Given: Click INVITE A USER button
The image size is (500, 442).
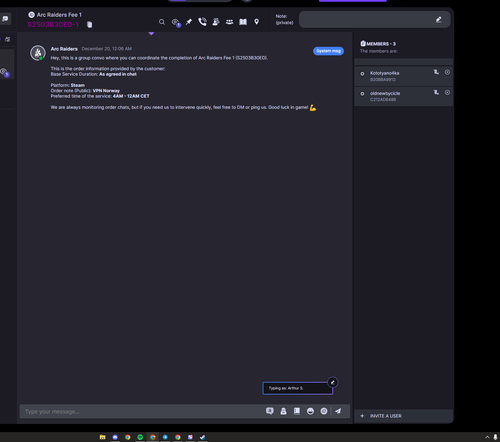Looking at the screenshot, I should coord(403,416).
